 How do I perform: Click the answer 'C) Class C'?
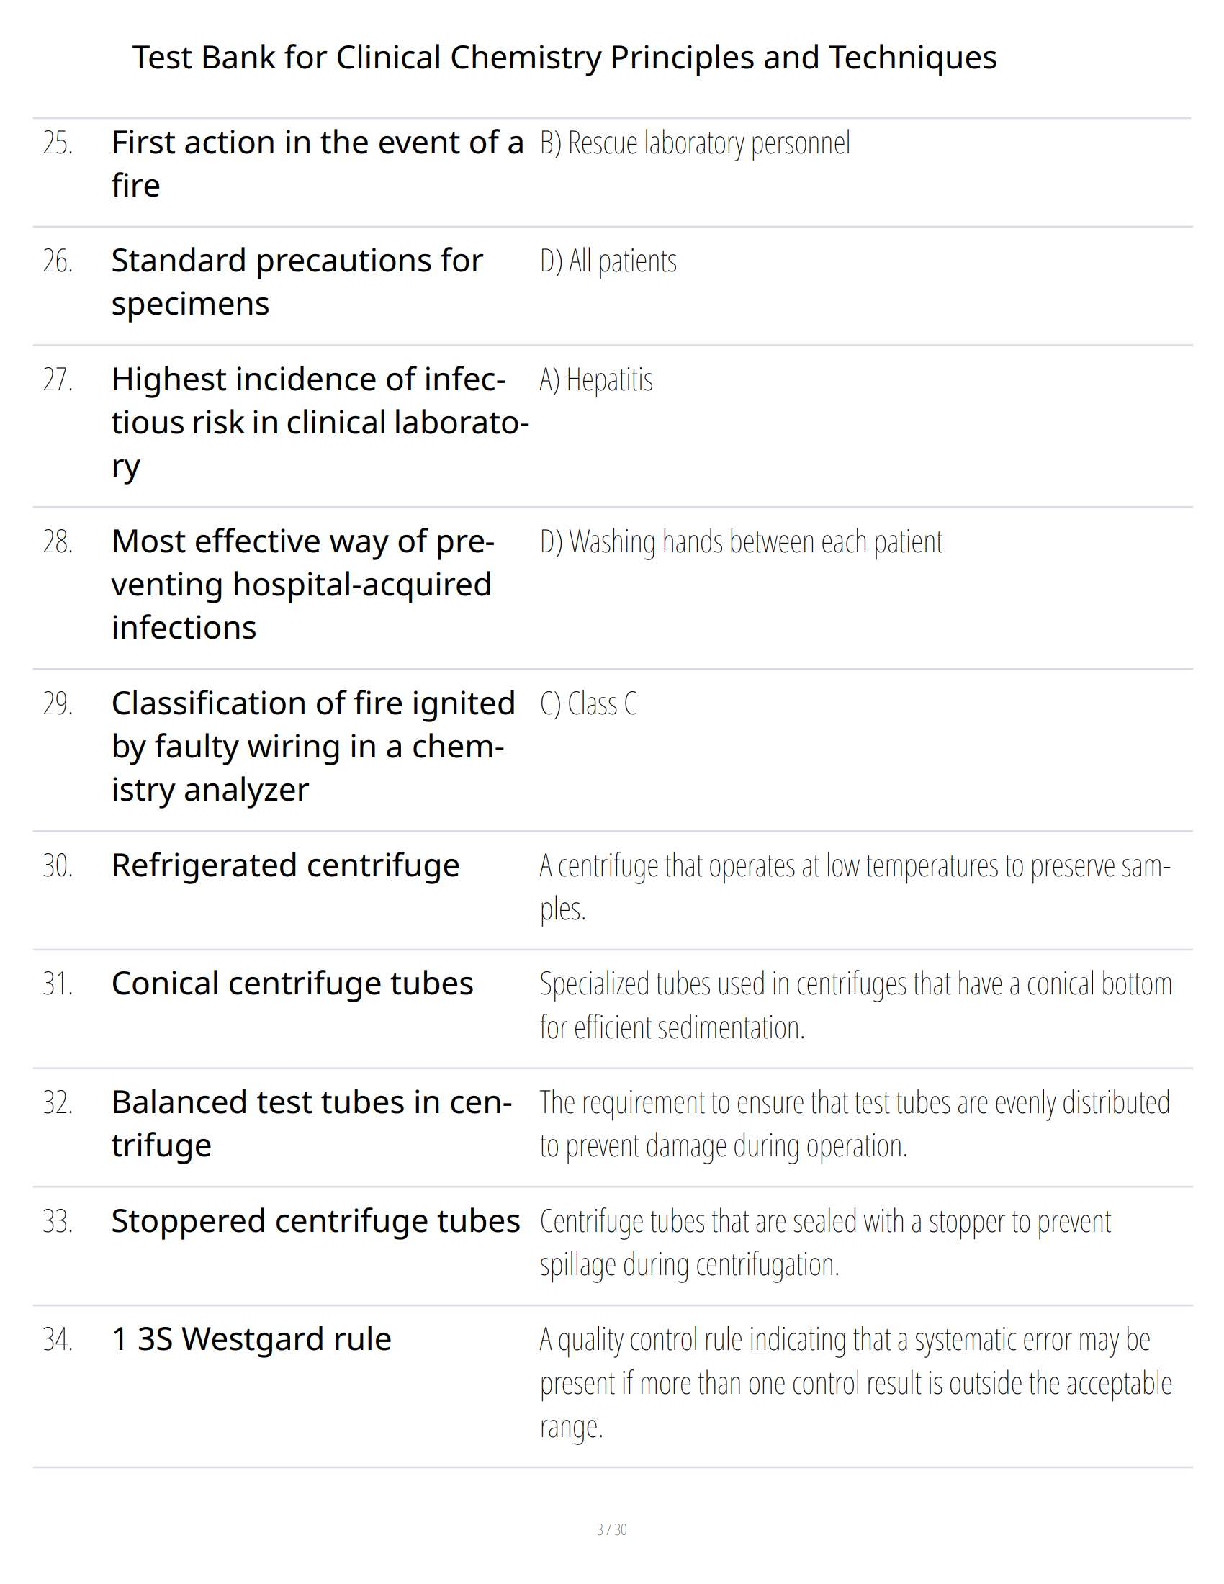coord(588,704)
